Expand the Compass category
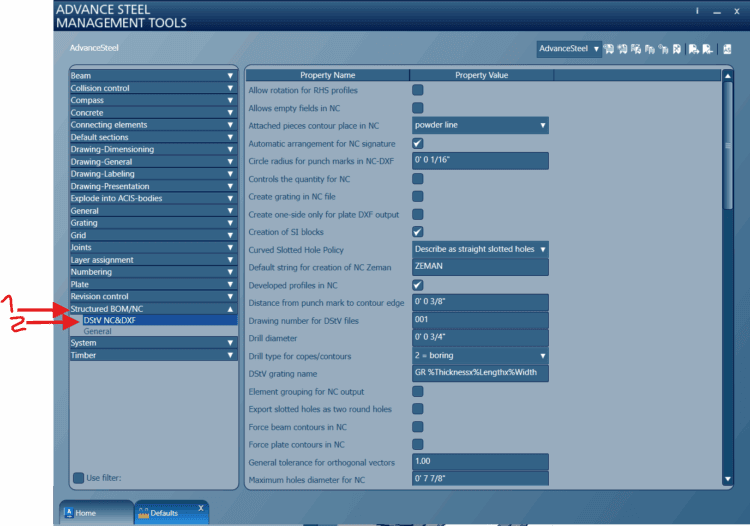The image size is (750, 526). click(x=154, y=100)
